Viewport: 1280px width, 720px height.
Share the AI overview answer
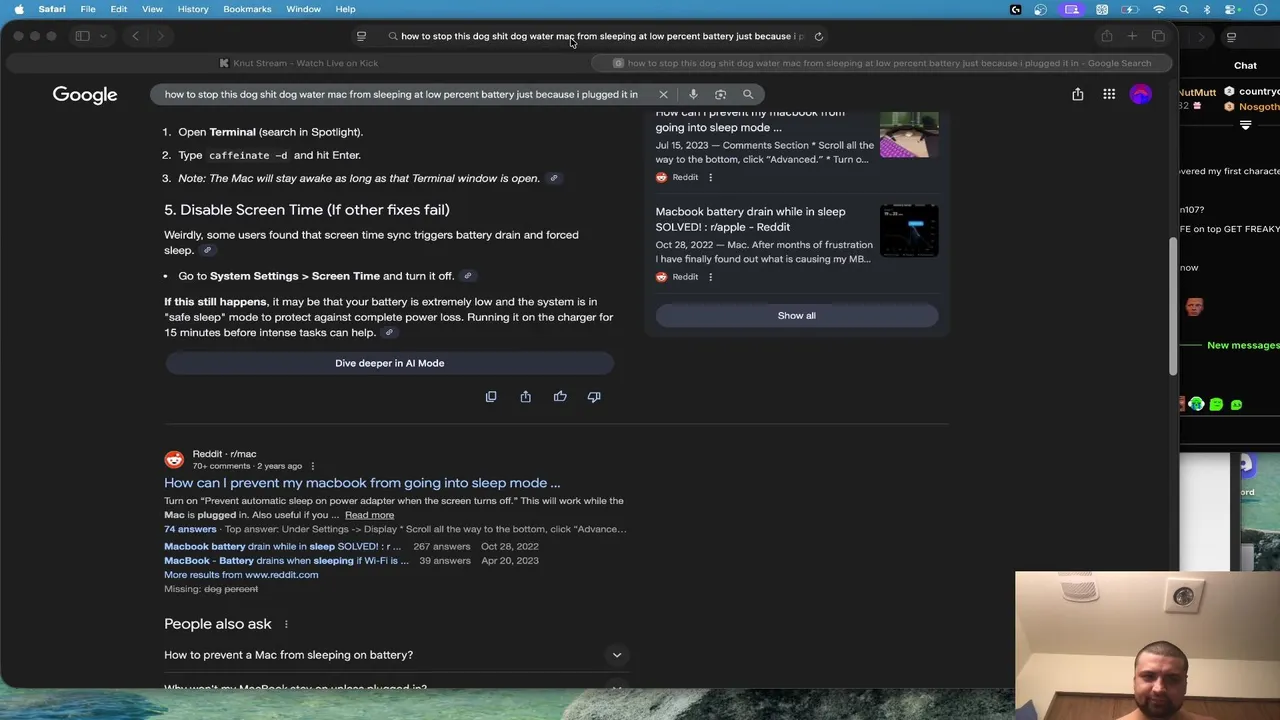tap(525, 397)
